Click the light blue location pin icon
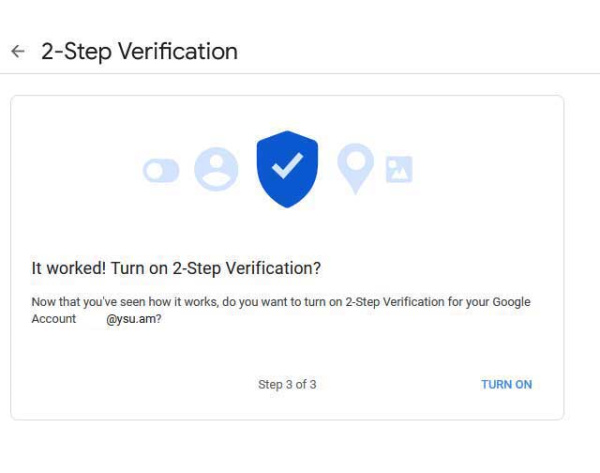Viewport: 600px width, 473px height. pos(355,168)
